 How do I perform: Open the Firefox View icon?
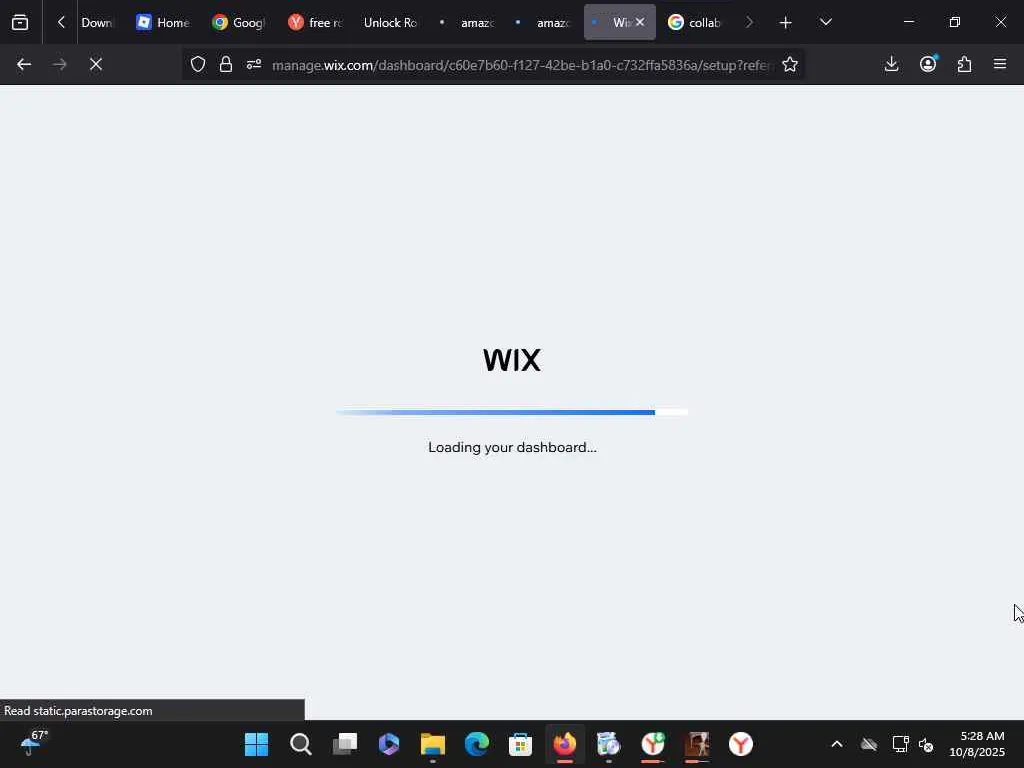[x=20, y=22]
